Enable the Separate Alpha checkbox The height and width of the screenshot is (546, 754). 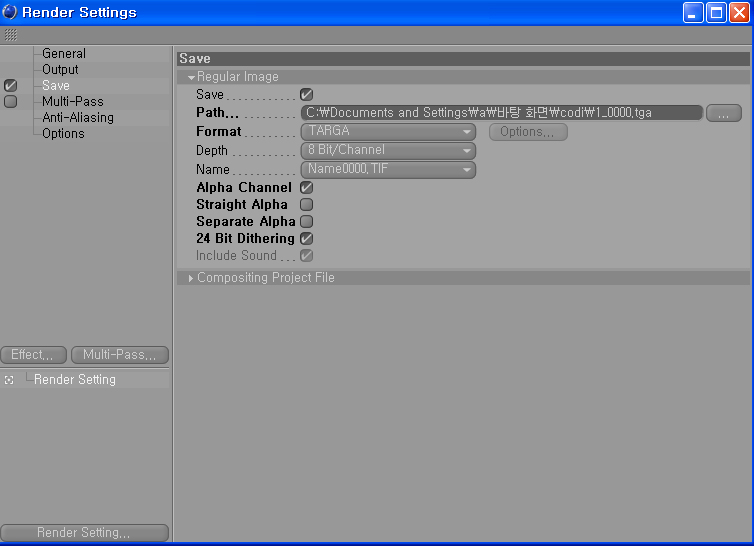307,221
